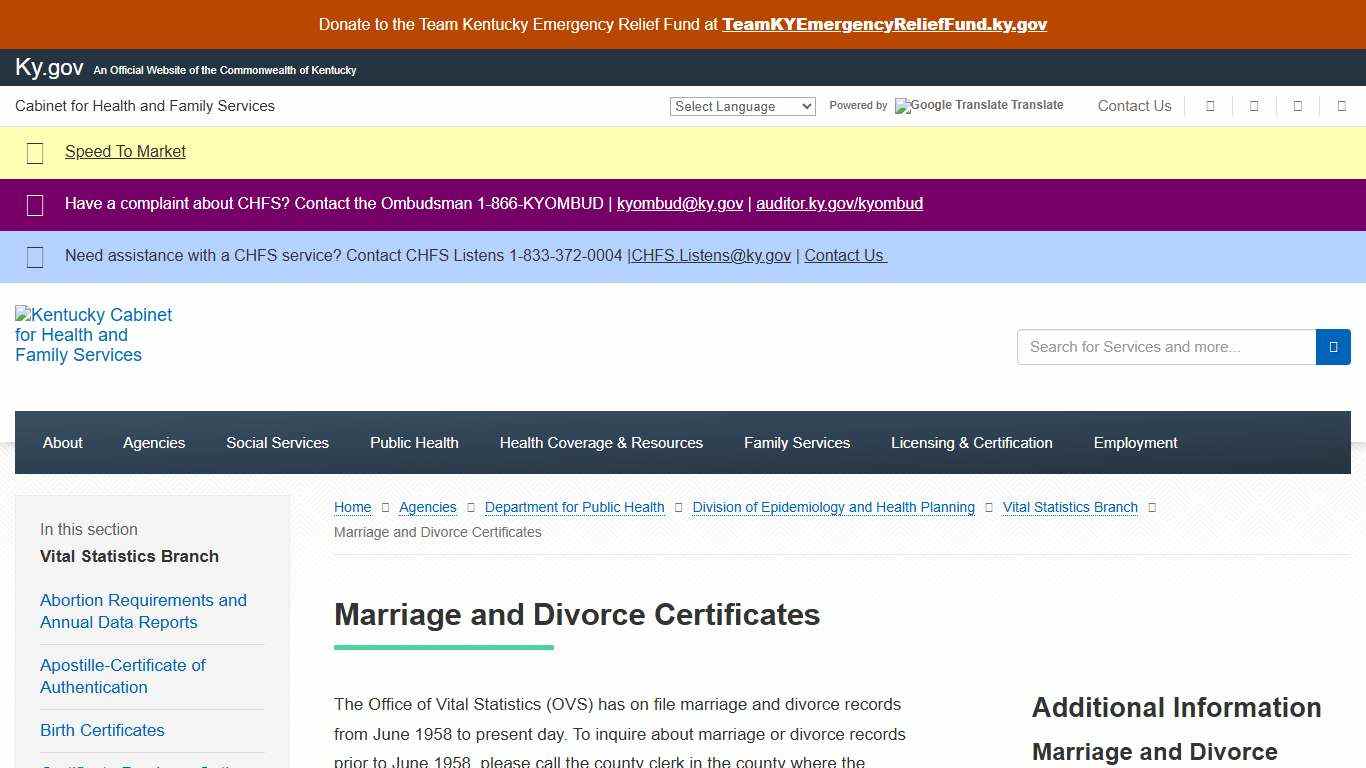Click the second social icon next to Contact Us
The height and width of the screenshot is (768, 1366).
point(1254,106)
